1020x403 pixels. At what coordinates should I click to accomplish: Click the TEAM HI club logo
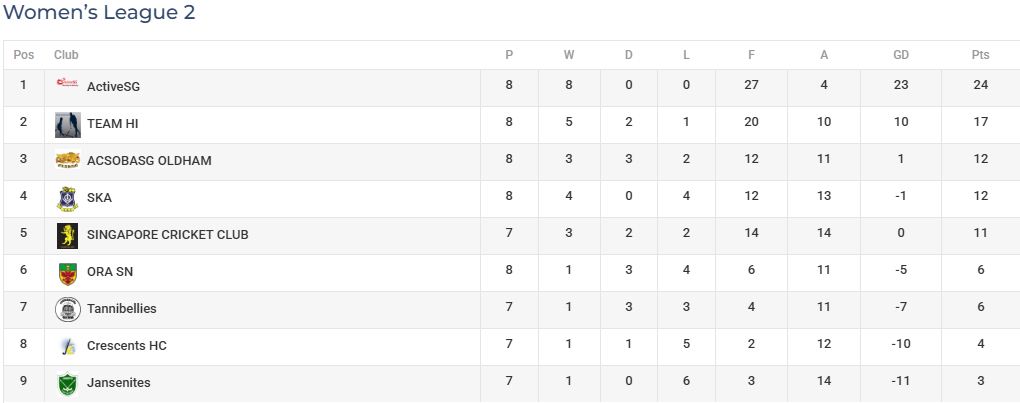(68, 125)
